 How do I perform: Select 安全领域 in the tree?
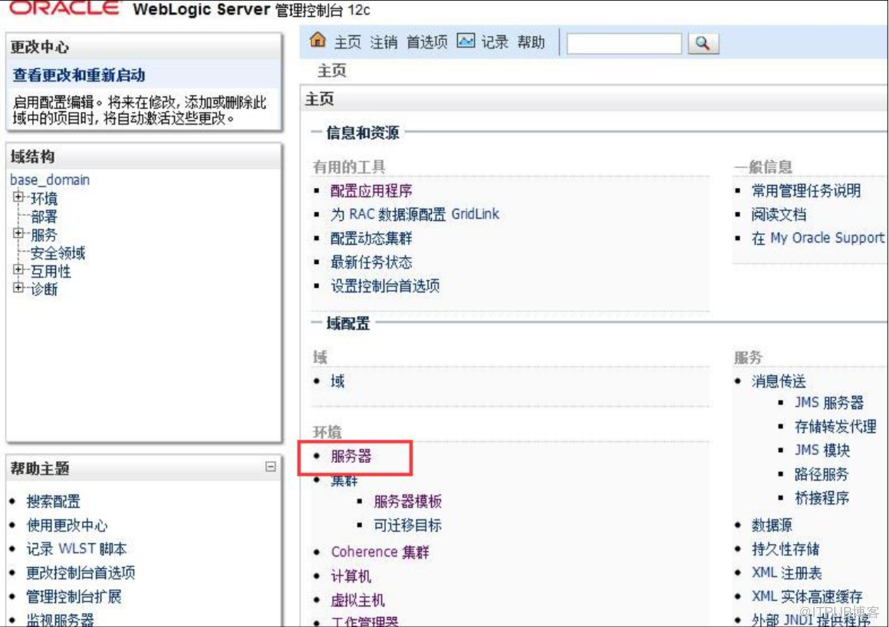(x=58, y=253)
